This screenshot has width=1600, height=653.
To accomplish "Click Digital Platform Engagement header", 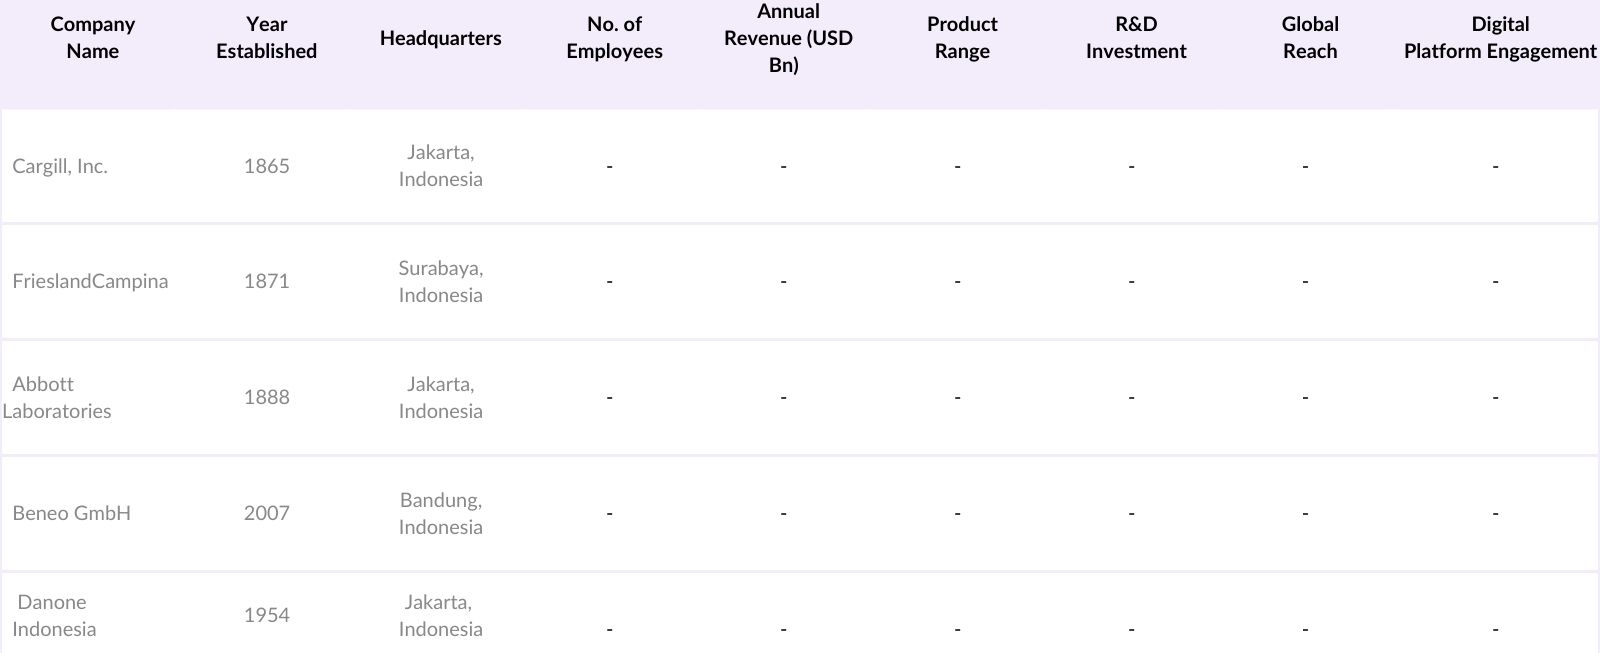I will click(x=1500, y=38).
